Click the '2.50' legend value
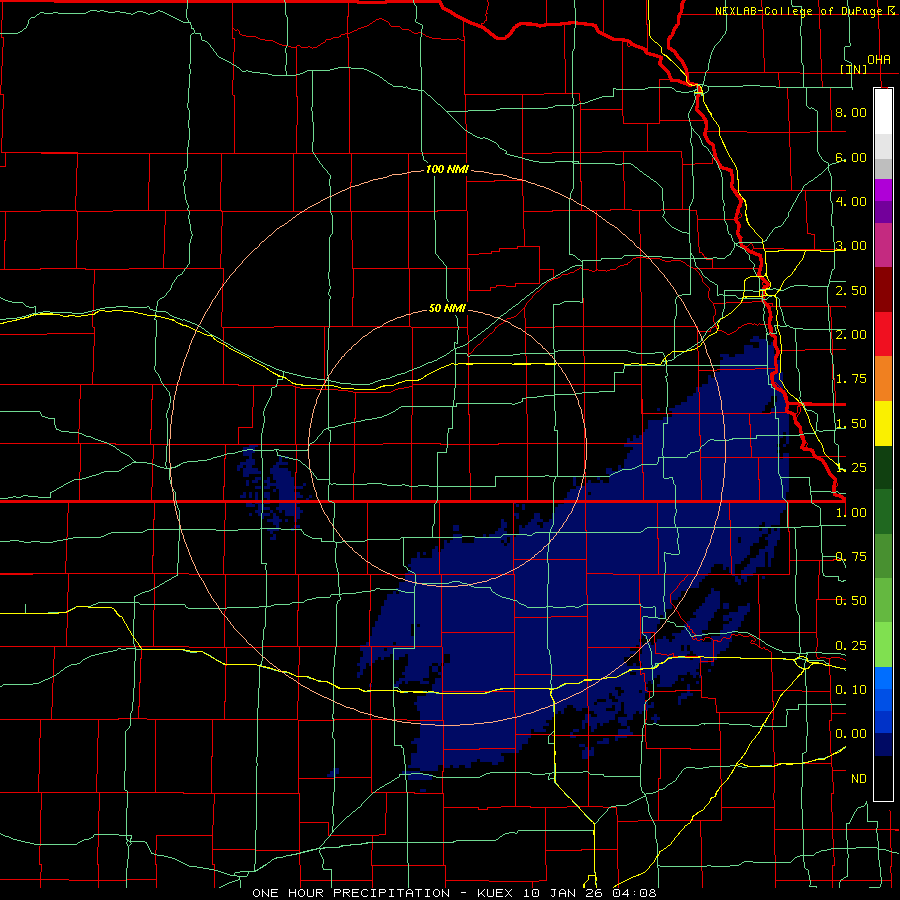The image size is (900, 900). click(x=851, y=290)
